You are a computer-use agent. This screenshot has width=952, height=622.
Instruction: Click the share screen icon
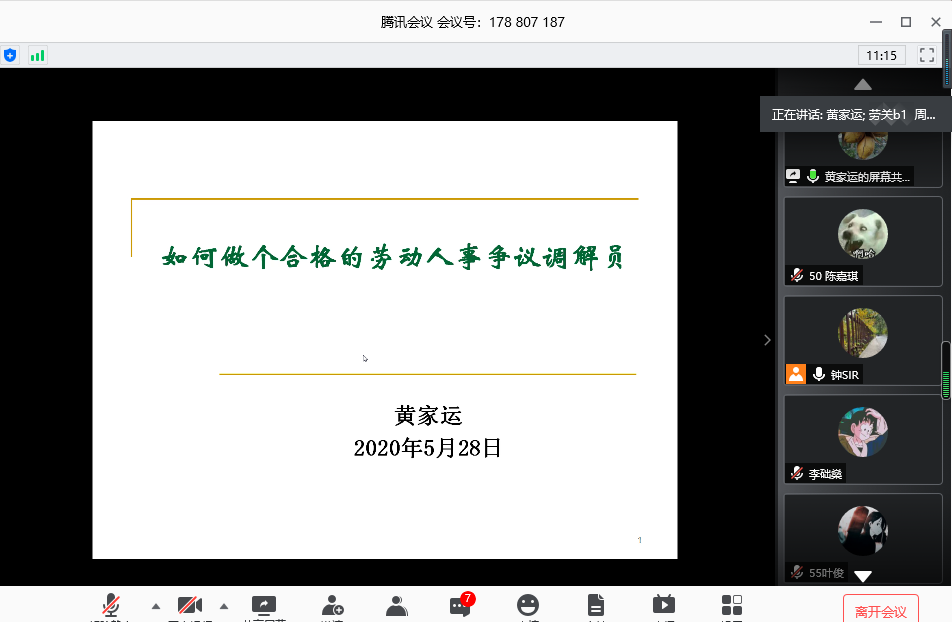tap(264, 605)
